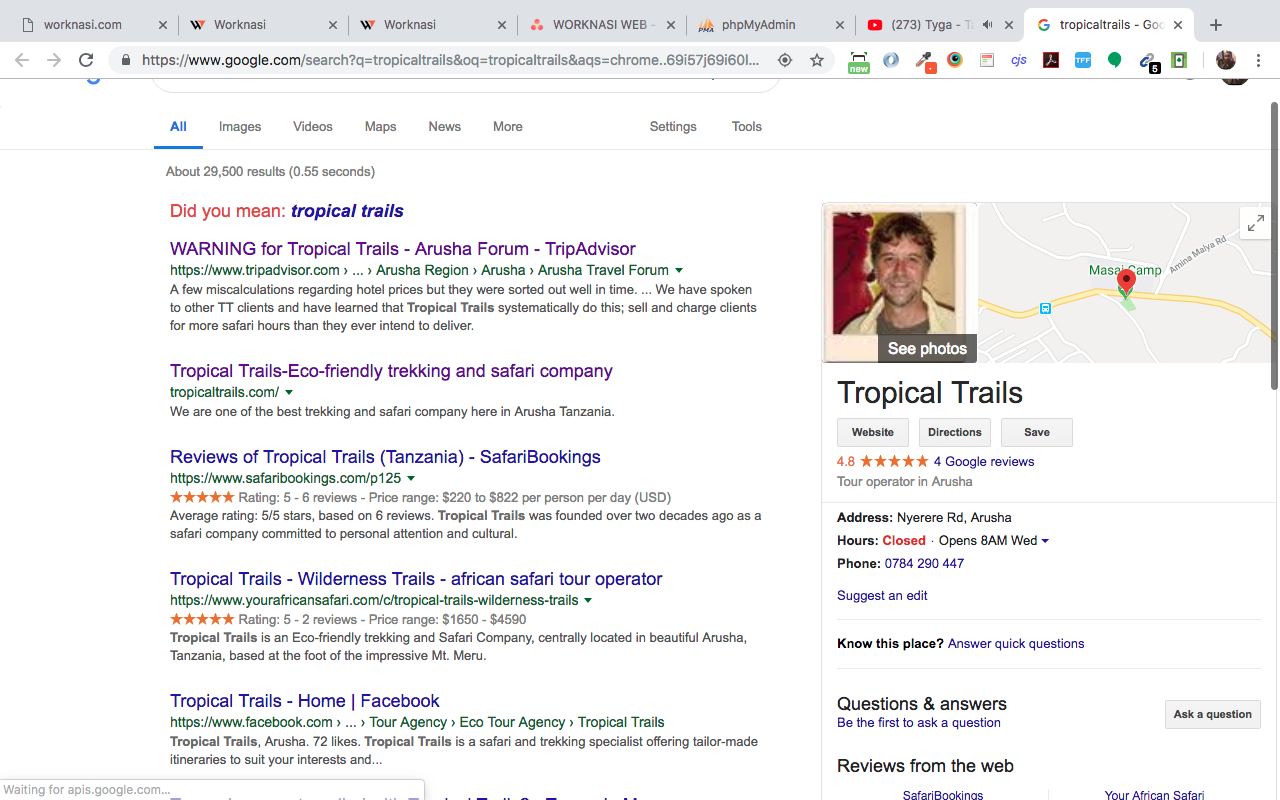The image size is (1280, 800).
Task: Click phone number 0784 290 447
Action: point(924,563)
